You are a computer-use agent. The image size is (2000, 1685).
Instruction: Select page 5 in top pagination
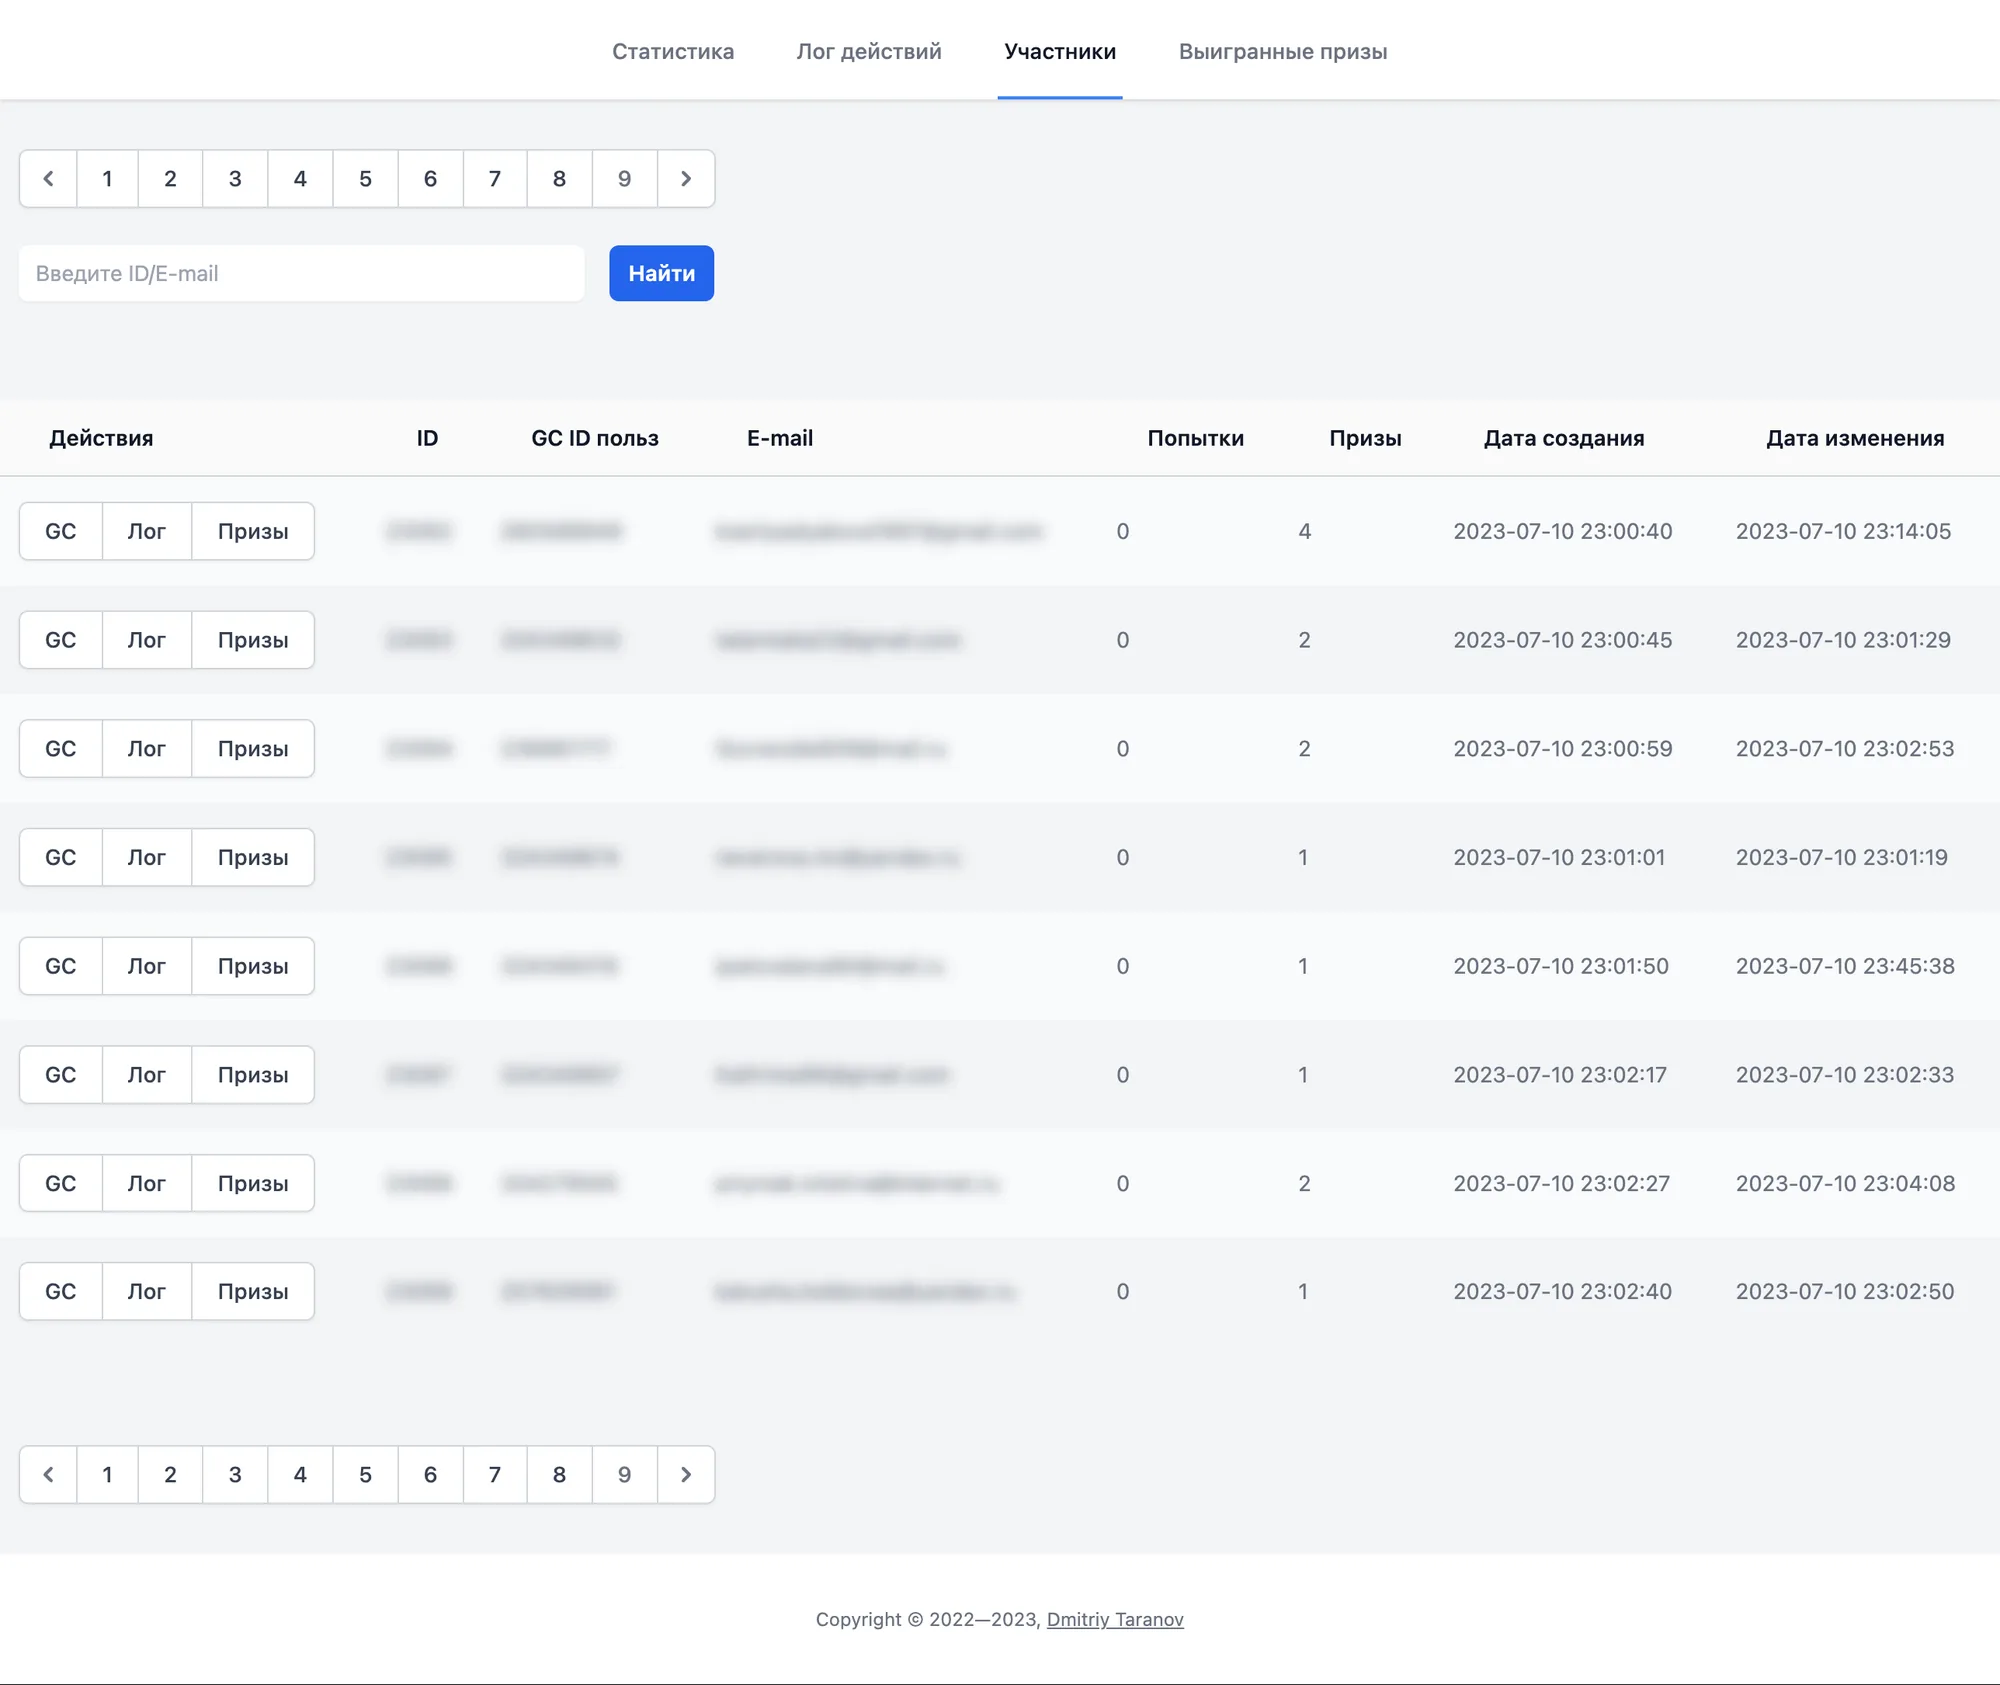(365, 179)
